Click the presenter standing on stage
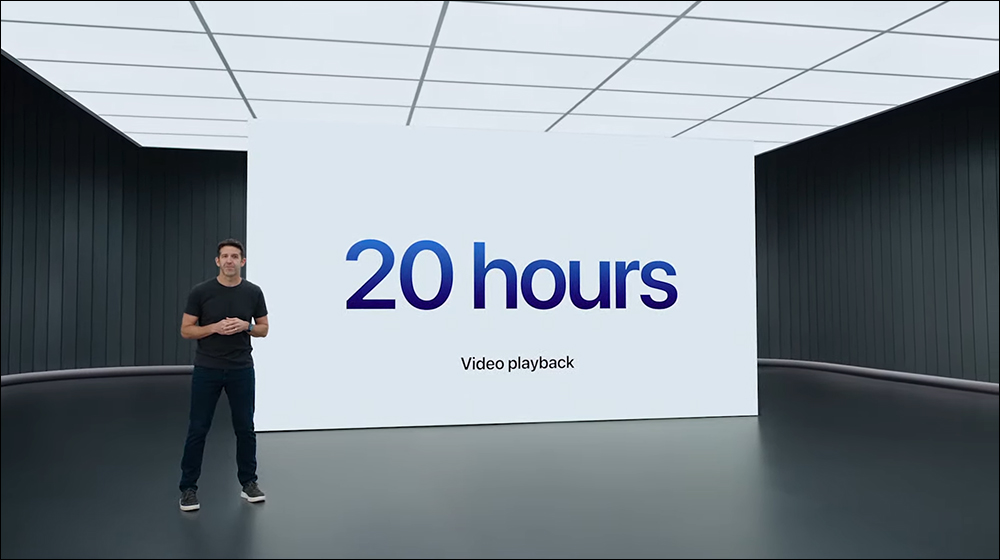 coord(224,374)
